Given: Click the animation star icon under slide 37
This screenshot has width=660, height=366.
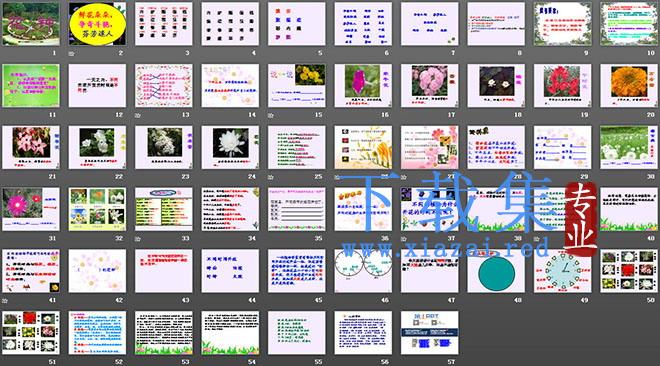Looking at the screenshot, I should coord(404,239).
